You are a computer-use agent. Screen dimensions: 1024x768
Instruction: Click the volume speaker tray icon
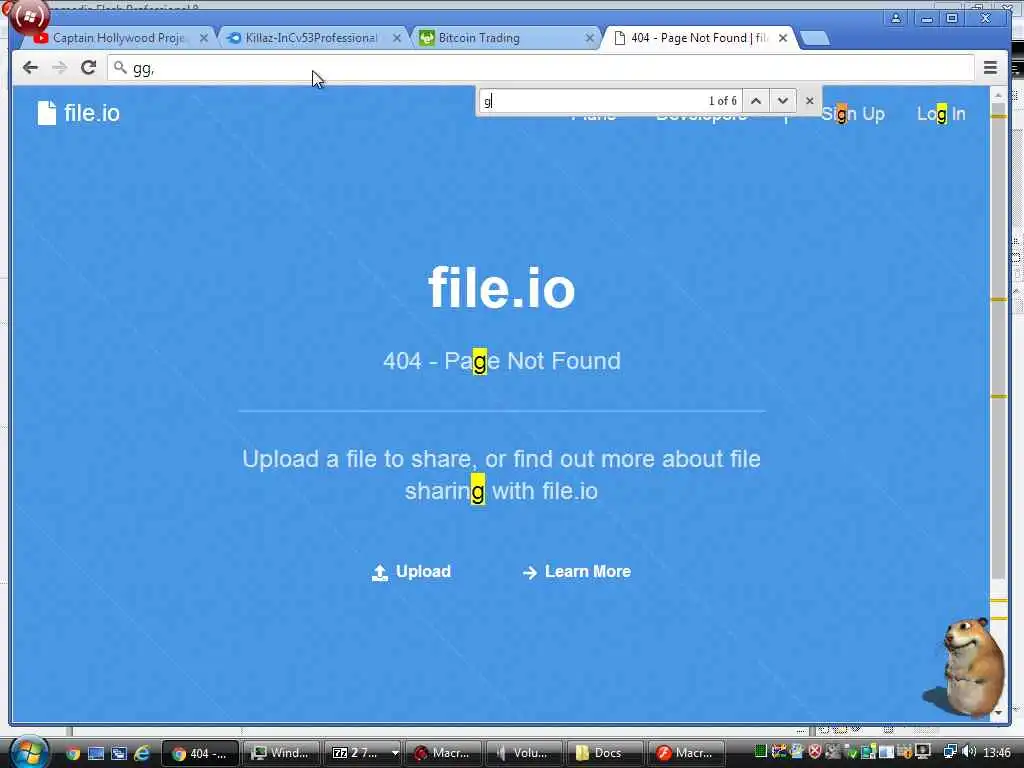(968, 752)
